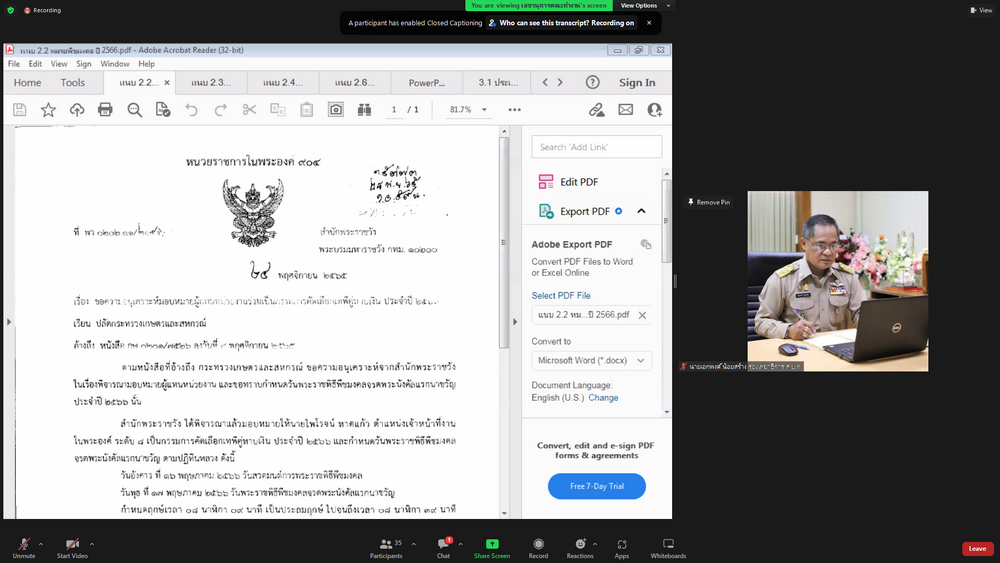Collapse right pane via divider arrow
This screenshot has height=563, width=1000.
click(x=515, y=322)
